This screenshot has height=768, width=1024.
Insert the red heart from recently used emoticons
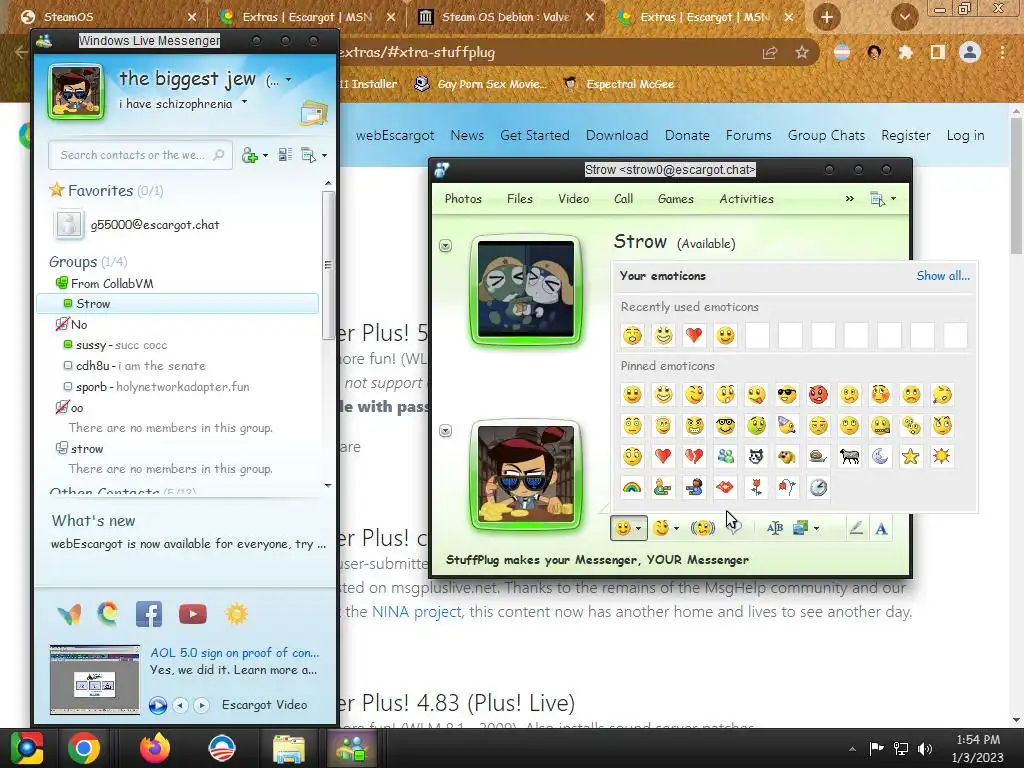click(694, 336)
